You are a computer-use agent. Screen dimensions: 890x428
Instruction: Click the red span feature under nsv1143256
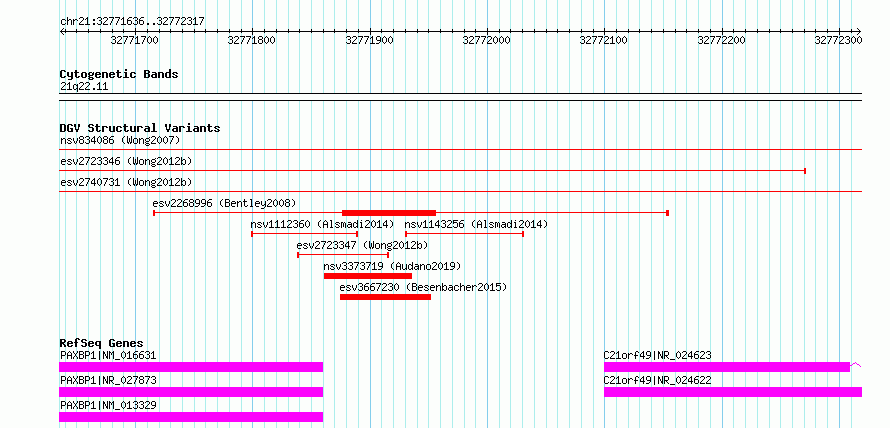point(464,233)
